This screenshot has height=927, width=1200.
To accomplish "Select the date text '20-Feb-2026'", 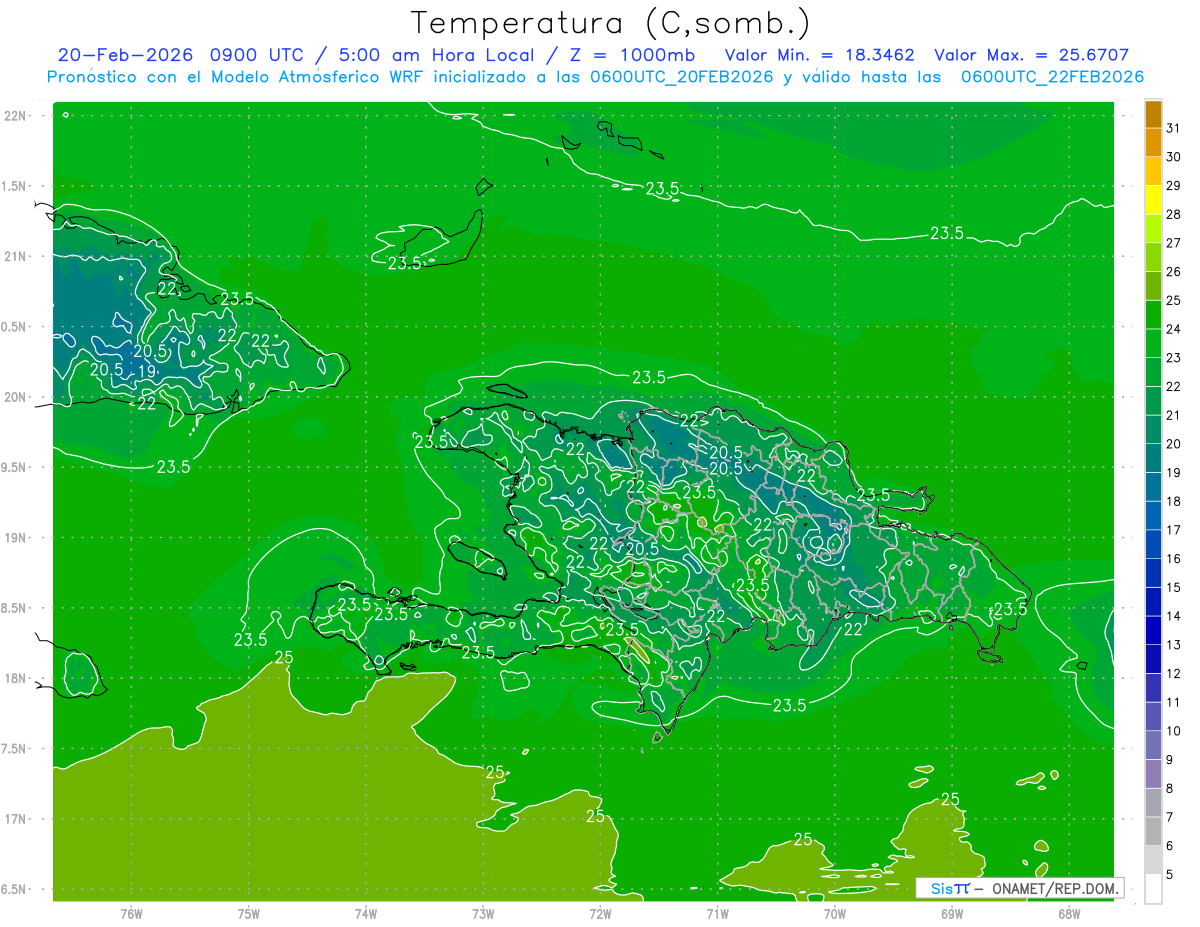I will pos(123,55).
